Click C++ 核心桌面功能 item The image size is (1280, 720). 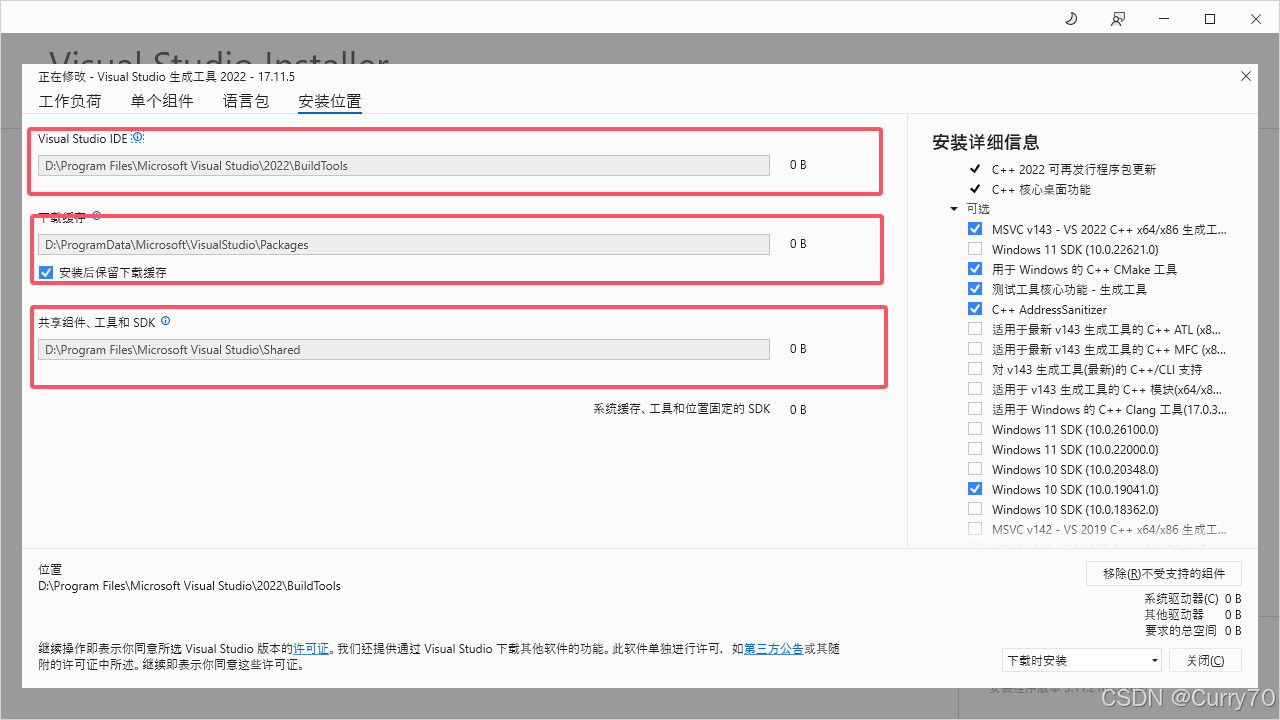click(x=1041, y=189)
